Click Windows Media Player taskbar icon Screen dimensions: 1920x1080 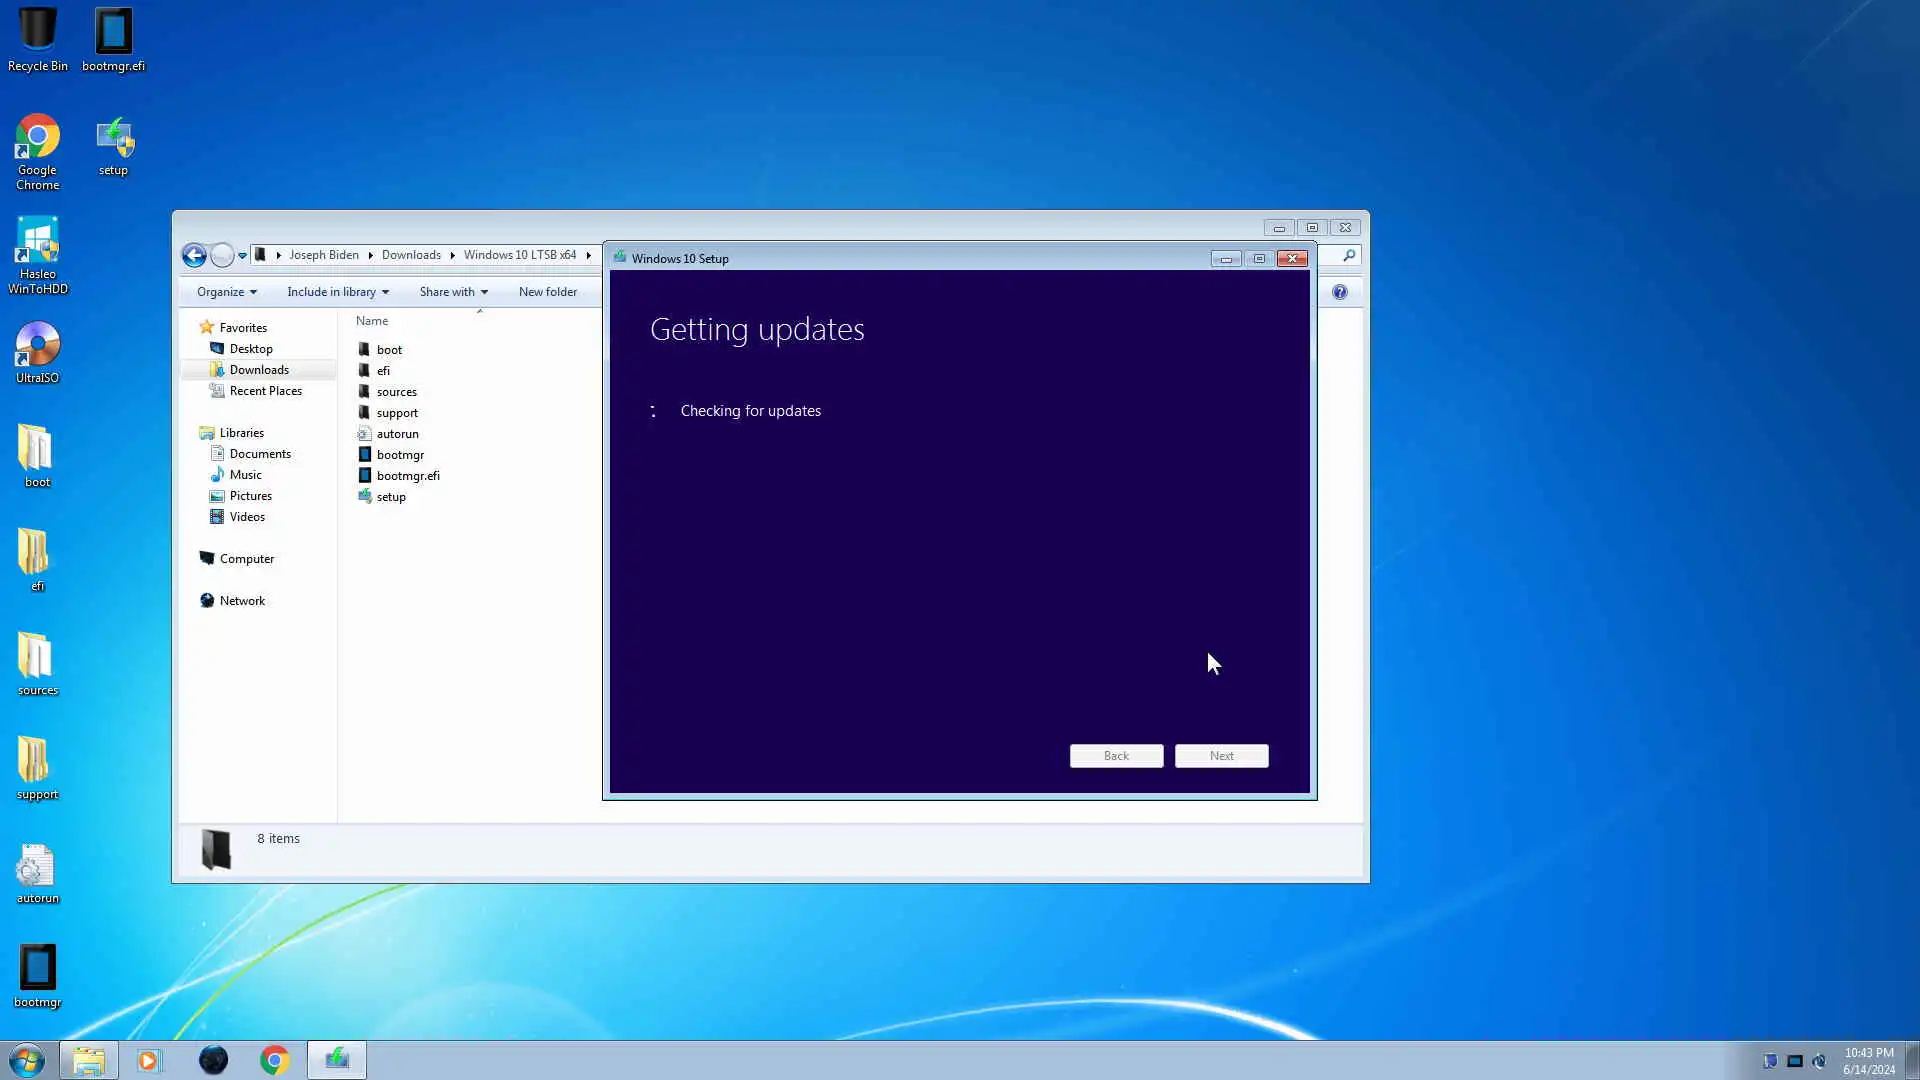pyautogui.click(x=149, y=1060)
